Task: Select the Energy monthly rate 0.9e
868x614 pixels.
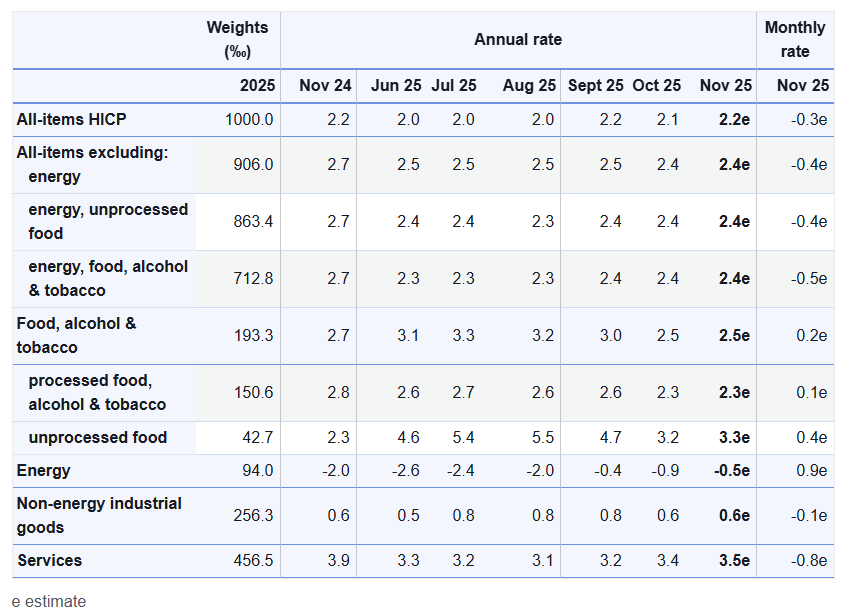Action: point(809,471)
